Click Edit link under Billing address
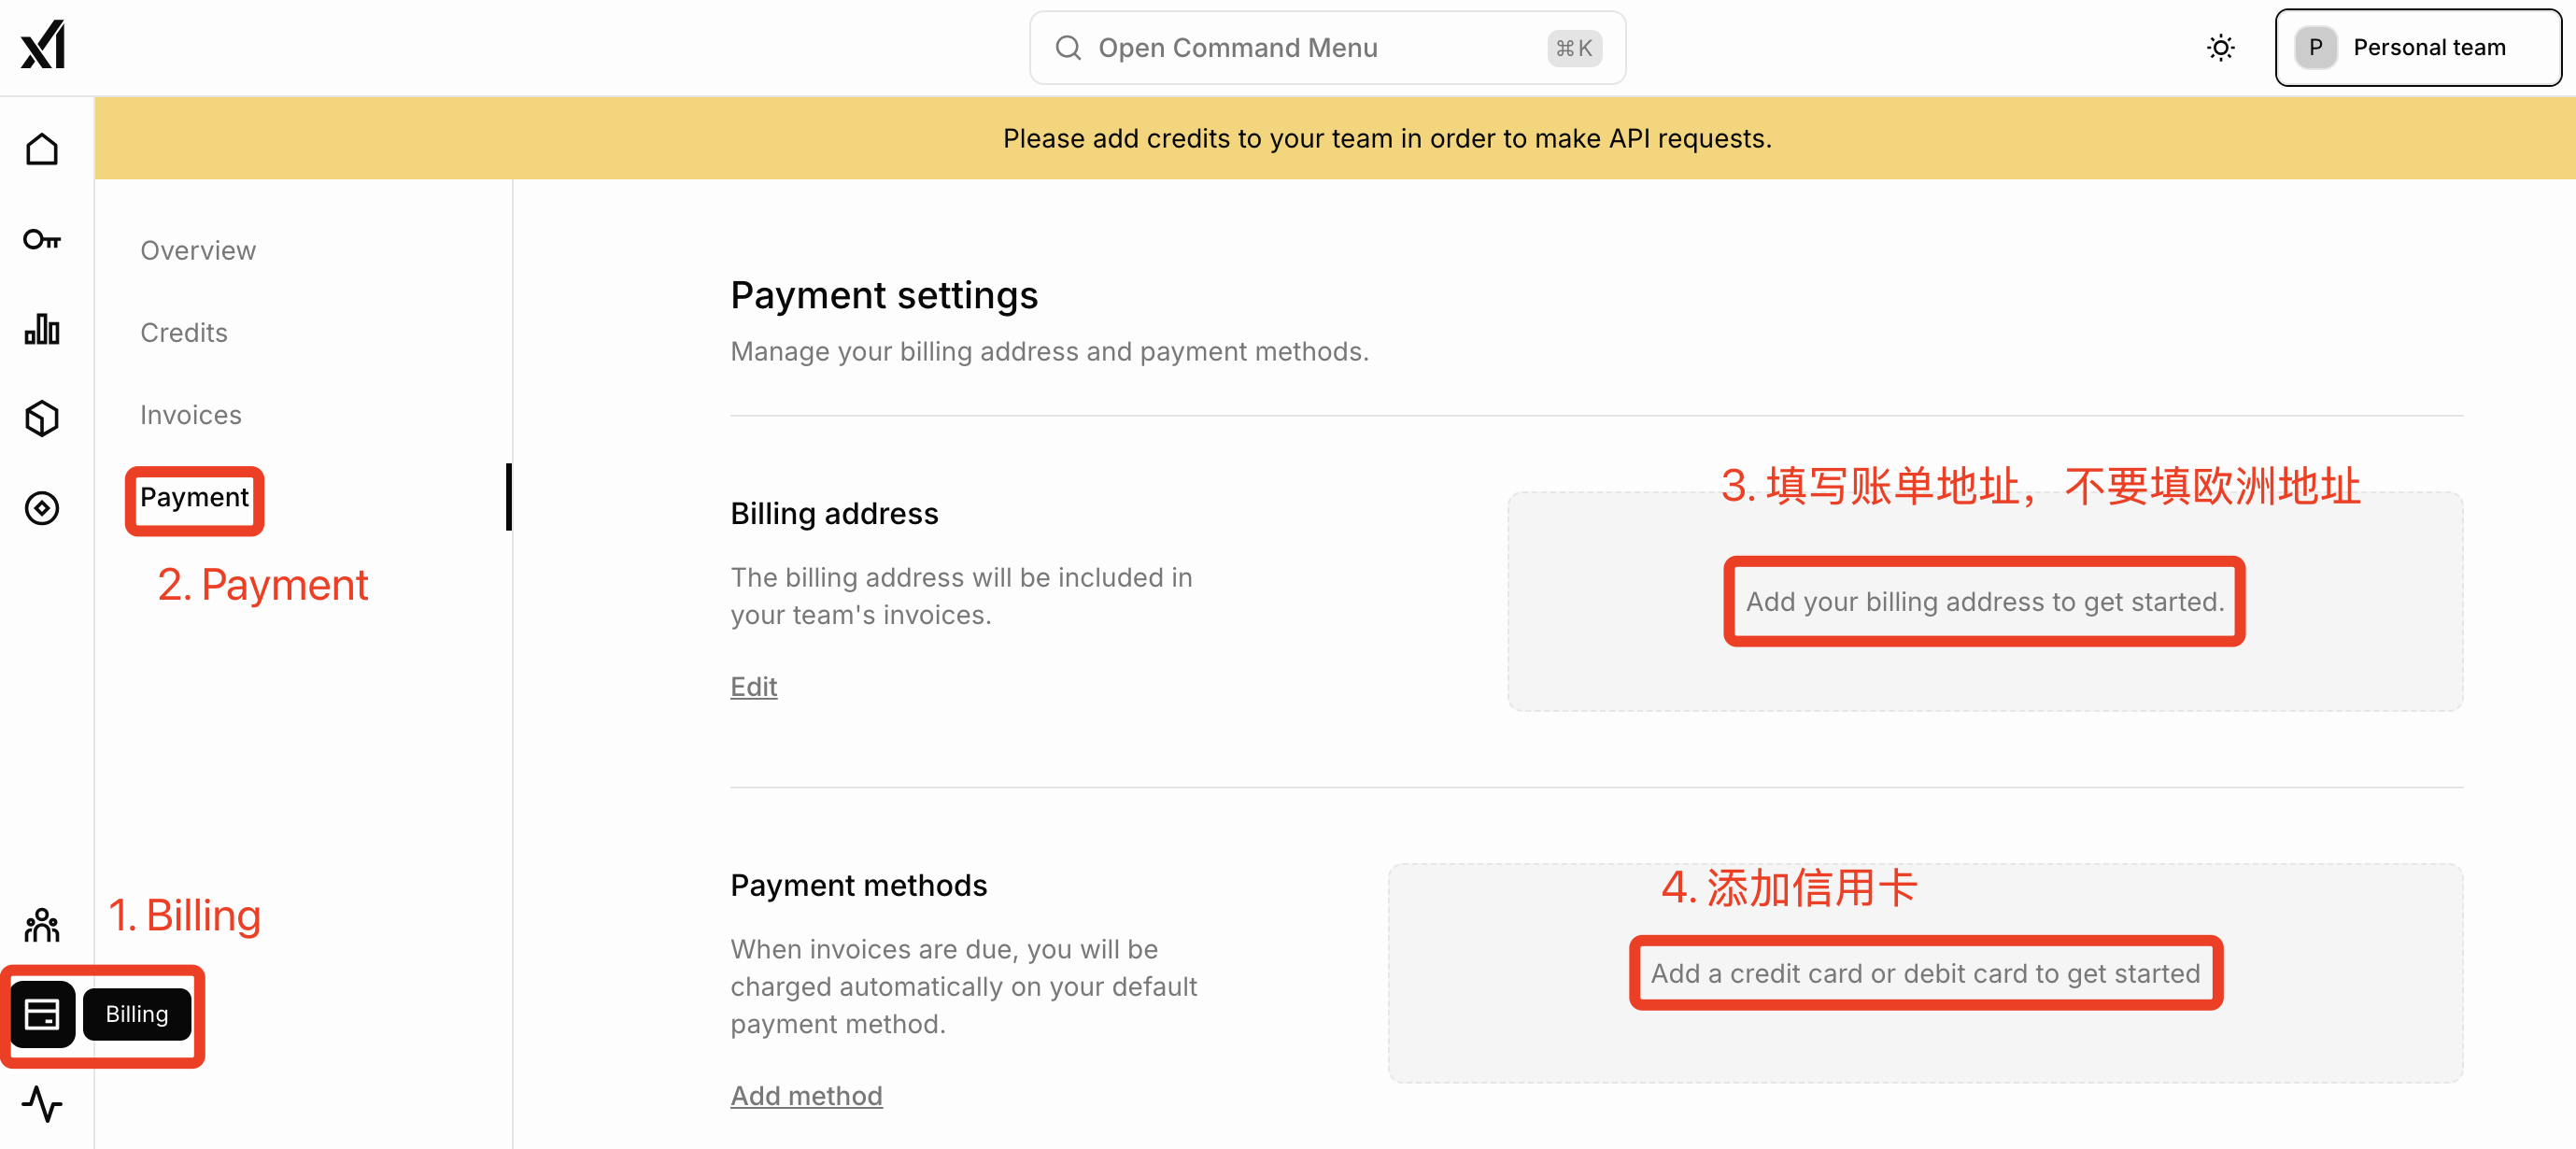The height and width of the screenshot is (1149, 2576). [x=753, y=686]
